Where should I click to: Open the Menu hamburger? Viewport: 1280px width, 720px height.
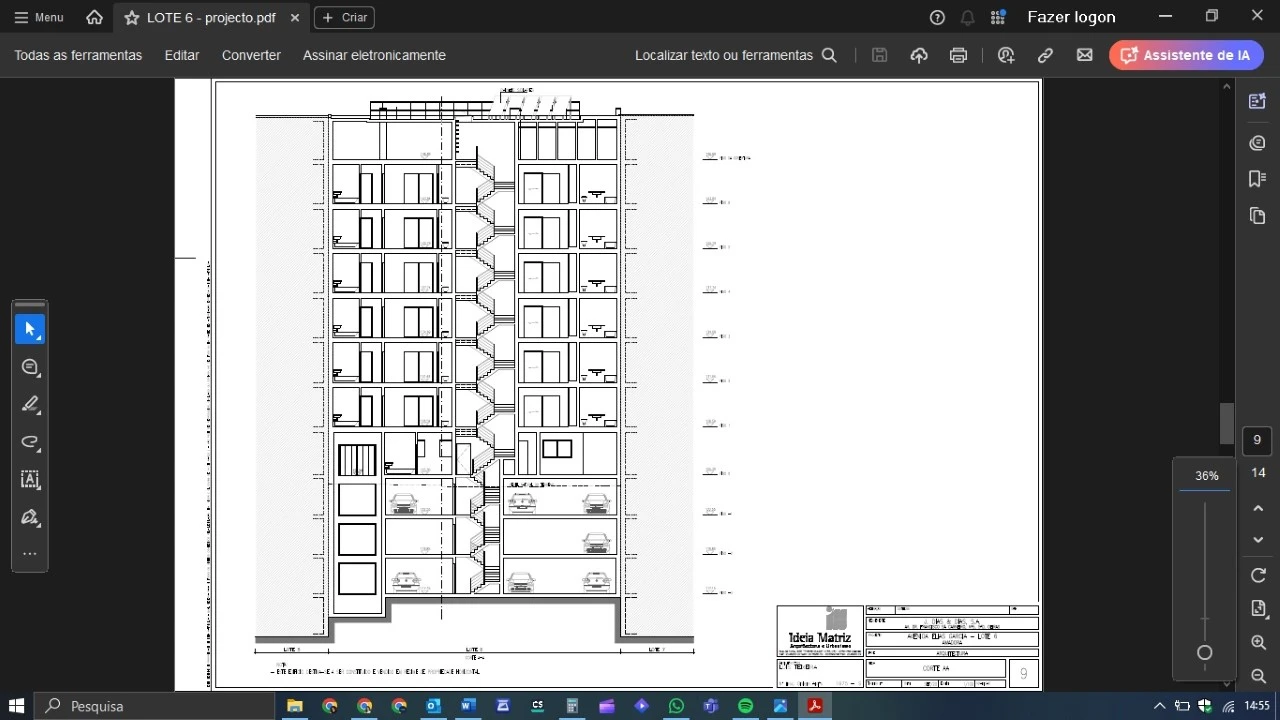39,17
